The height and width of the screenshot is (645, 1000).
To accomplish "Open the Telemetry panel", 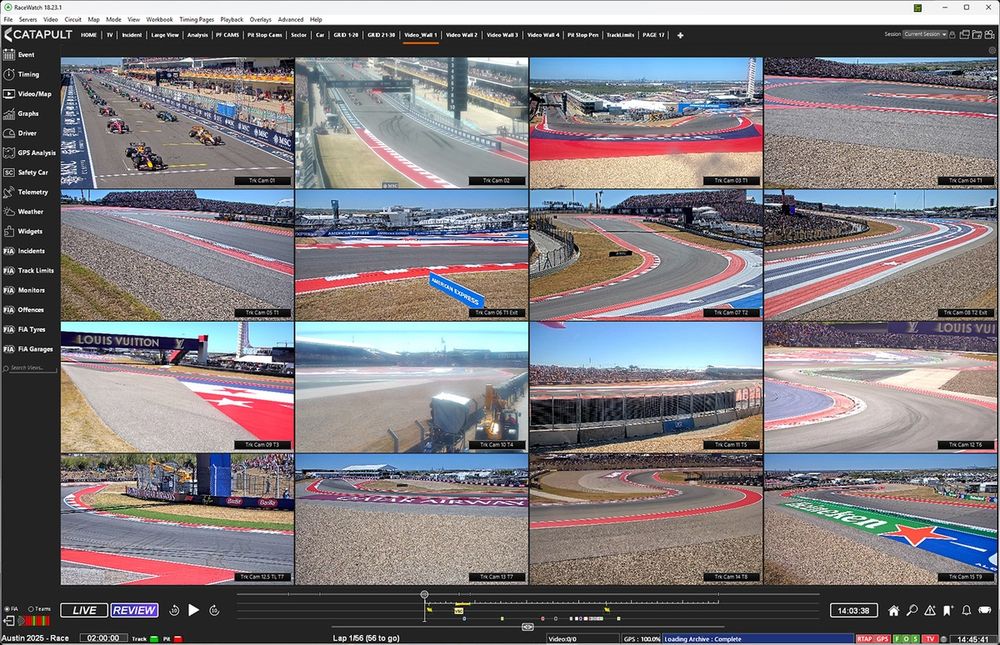I will pyautogui.click(x=30, y=192).
